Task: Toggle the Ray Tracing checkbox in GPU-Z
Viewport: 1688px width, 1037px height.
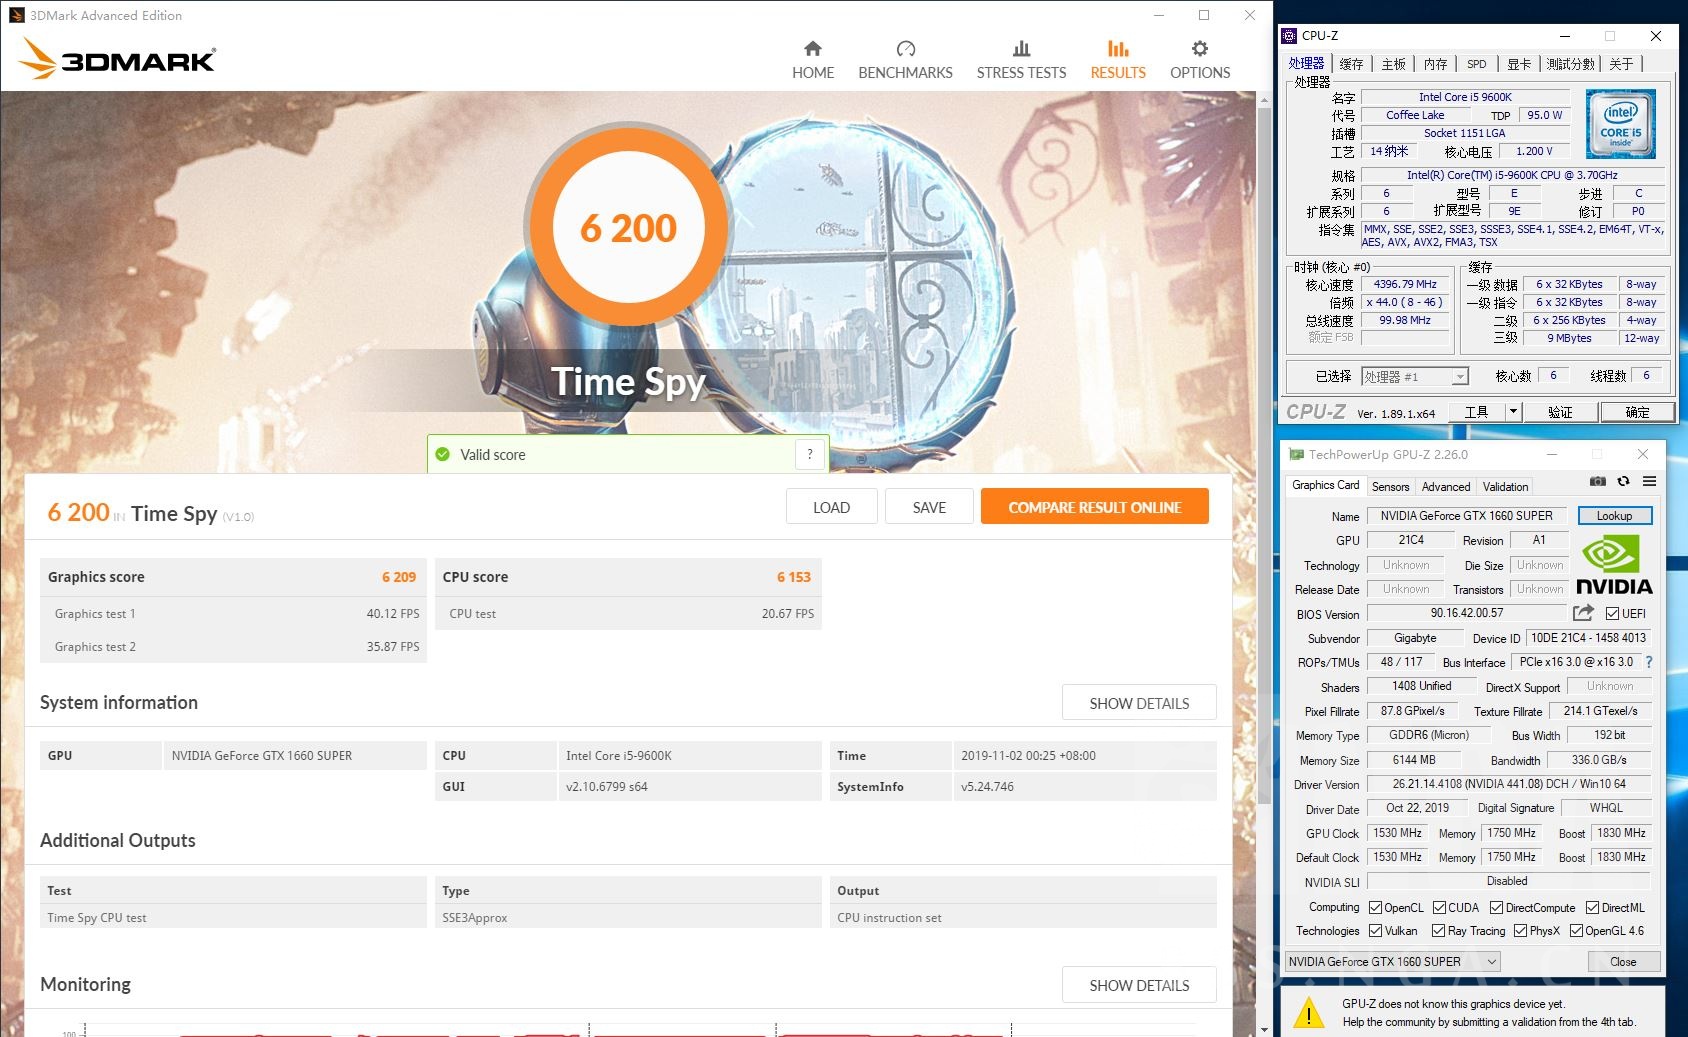Action: click(x=1438, y=931)
